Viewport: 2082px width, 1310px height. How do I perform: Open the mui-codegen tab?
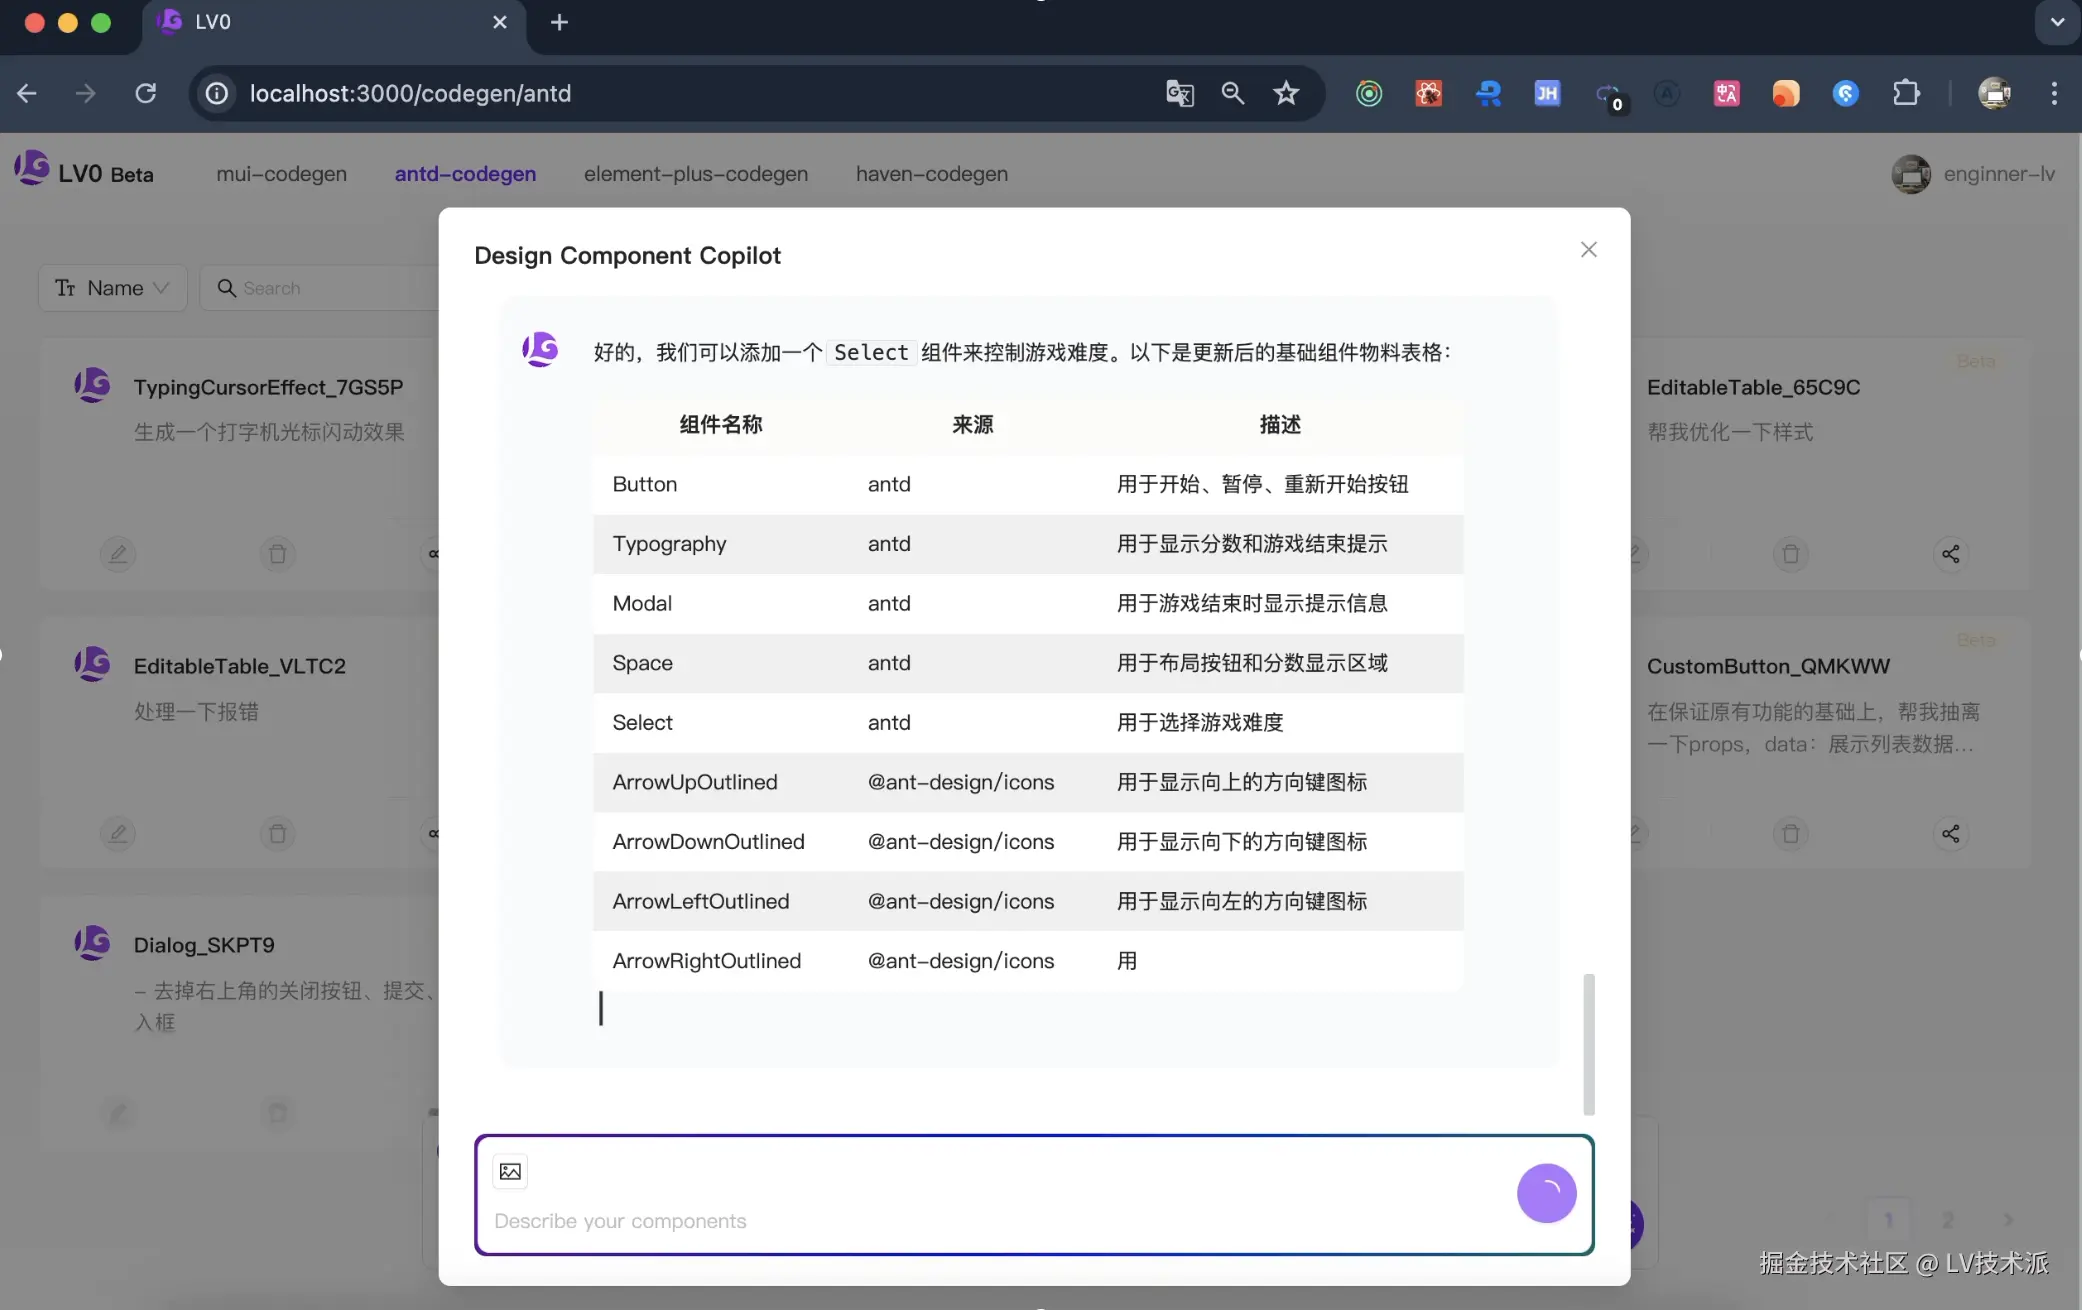281,174
